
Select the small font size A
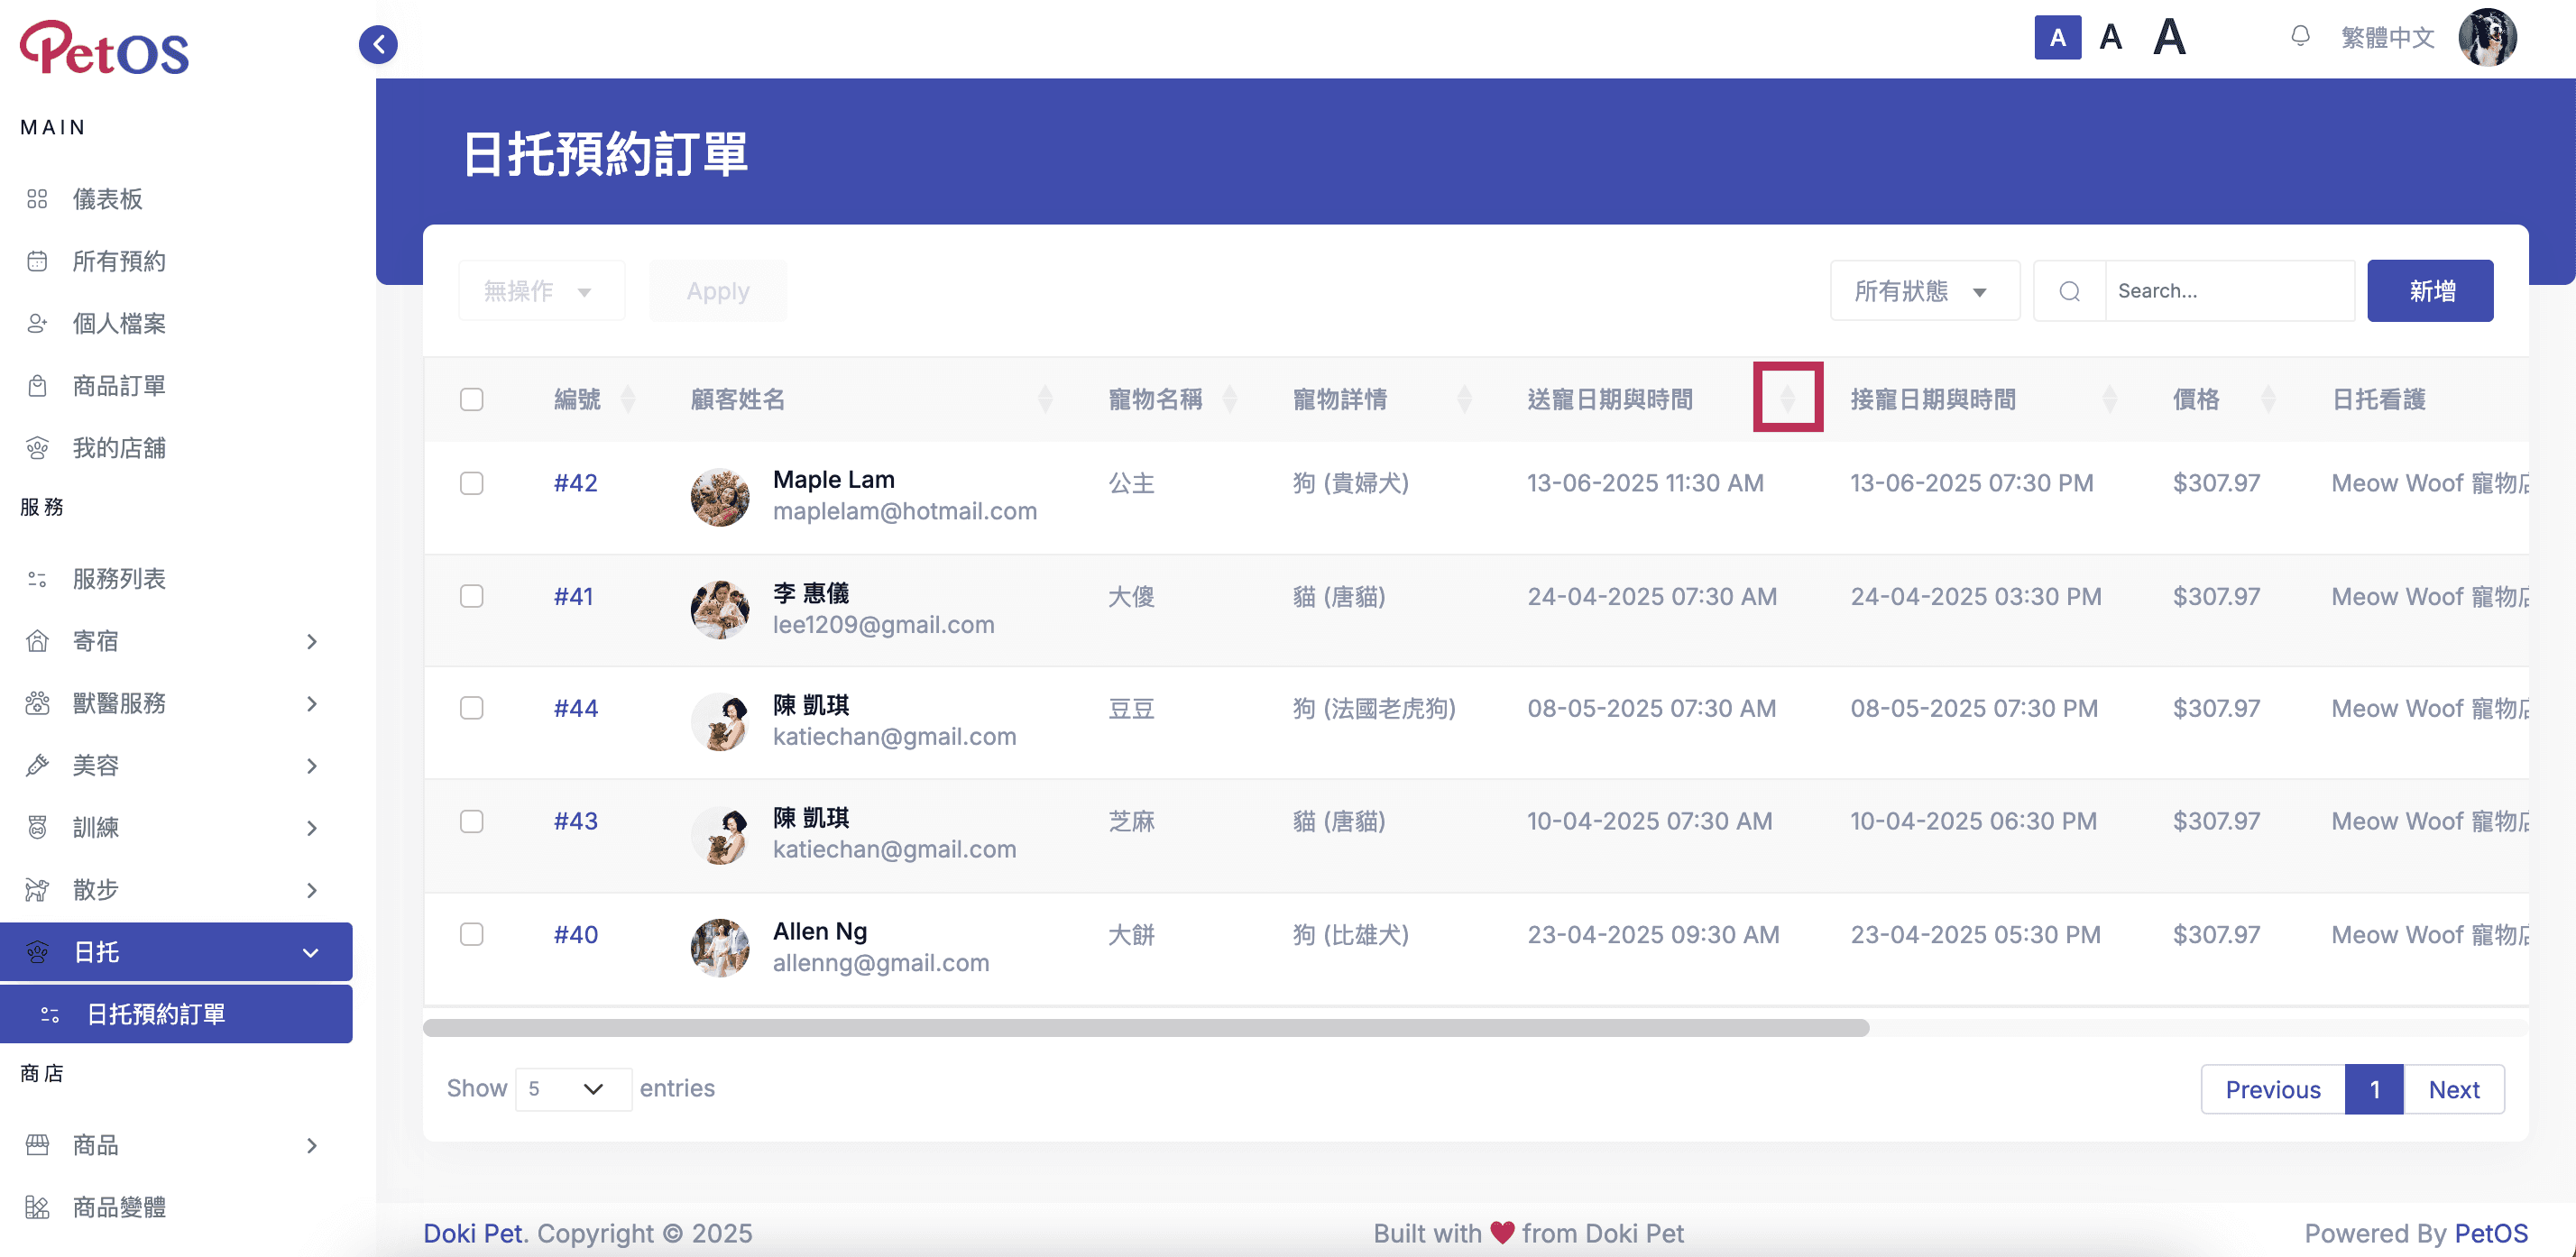coord(2057,37)
